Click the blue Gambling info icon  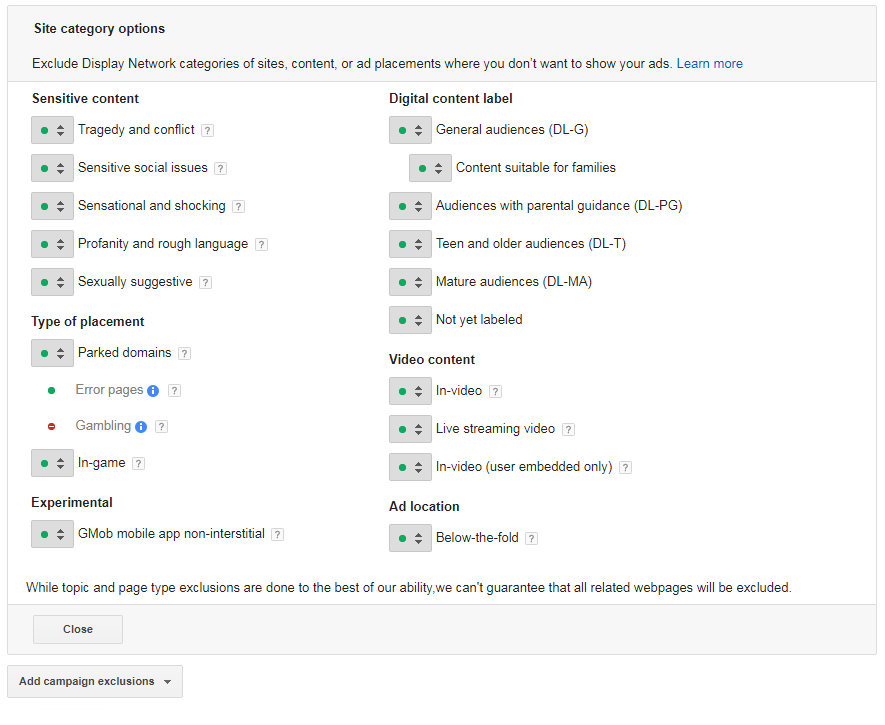pos(141,427)
